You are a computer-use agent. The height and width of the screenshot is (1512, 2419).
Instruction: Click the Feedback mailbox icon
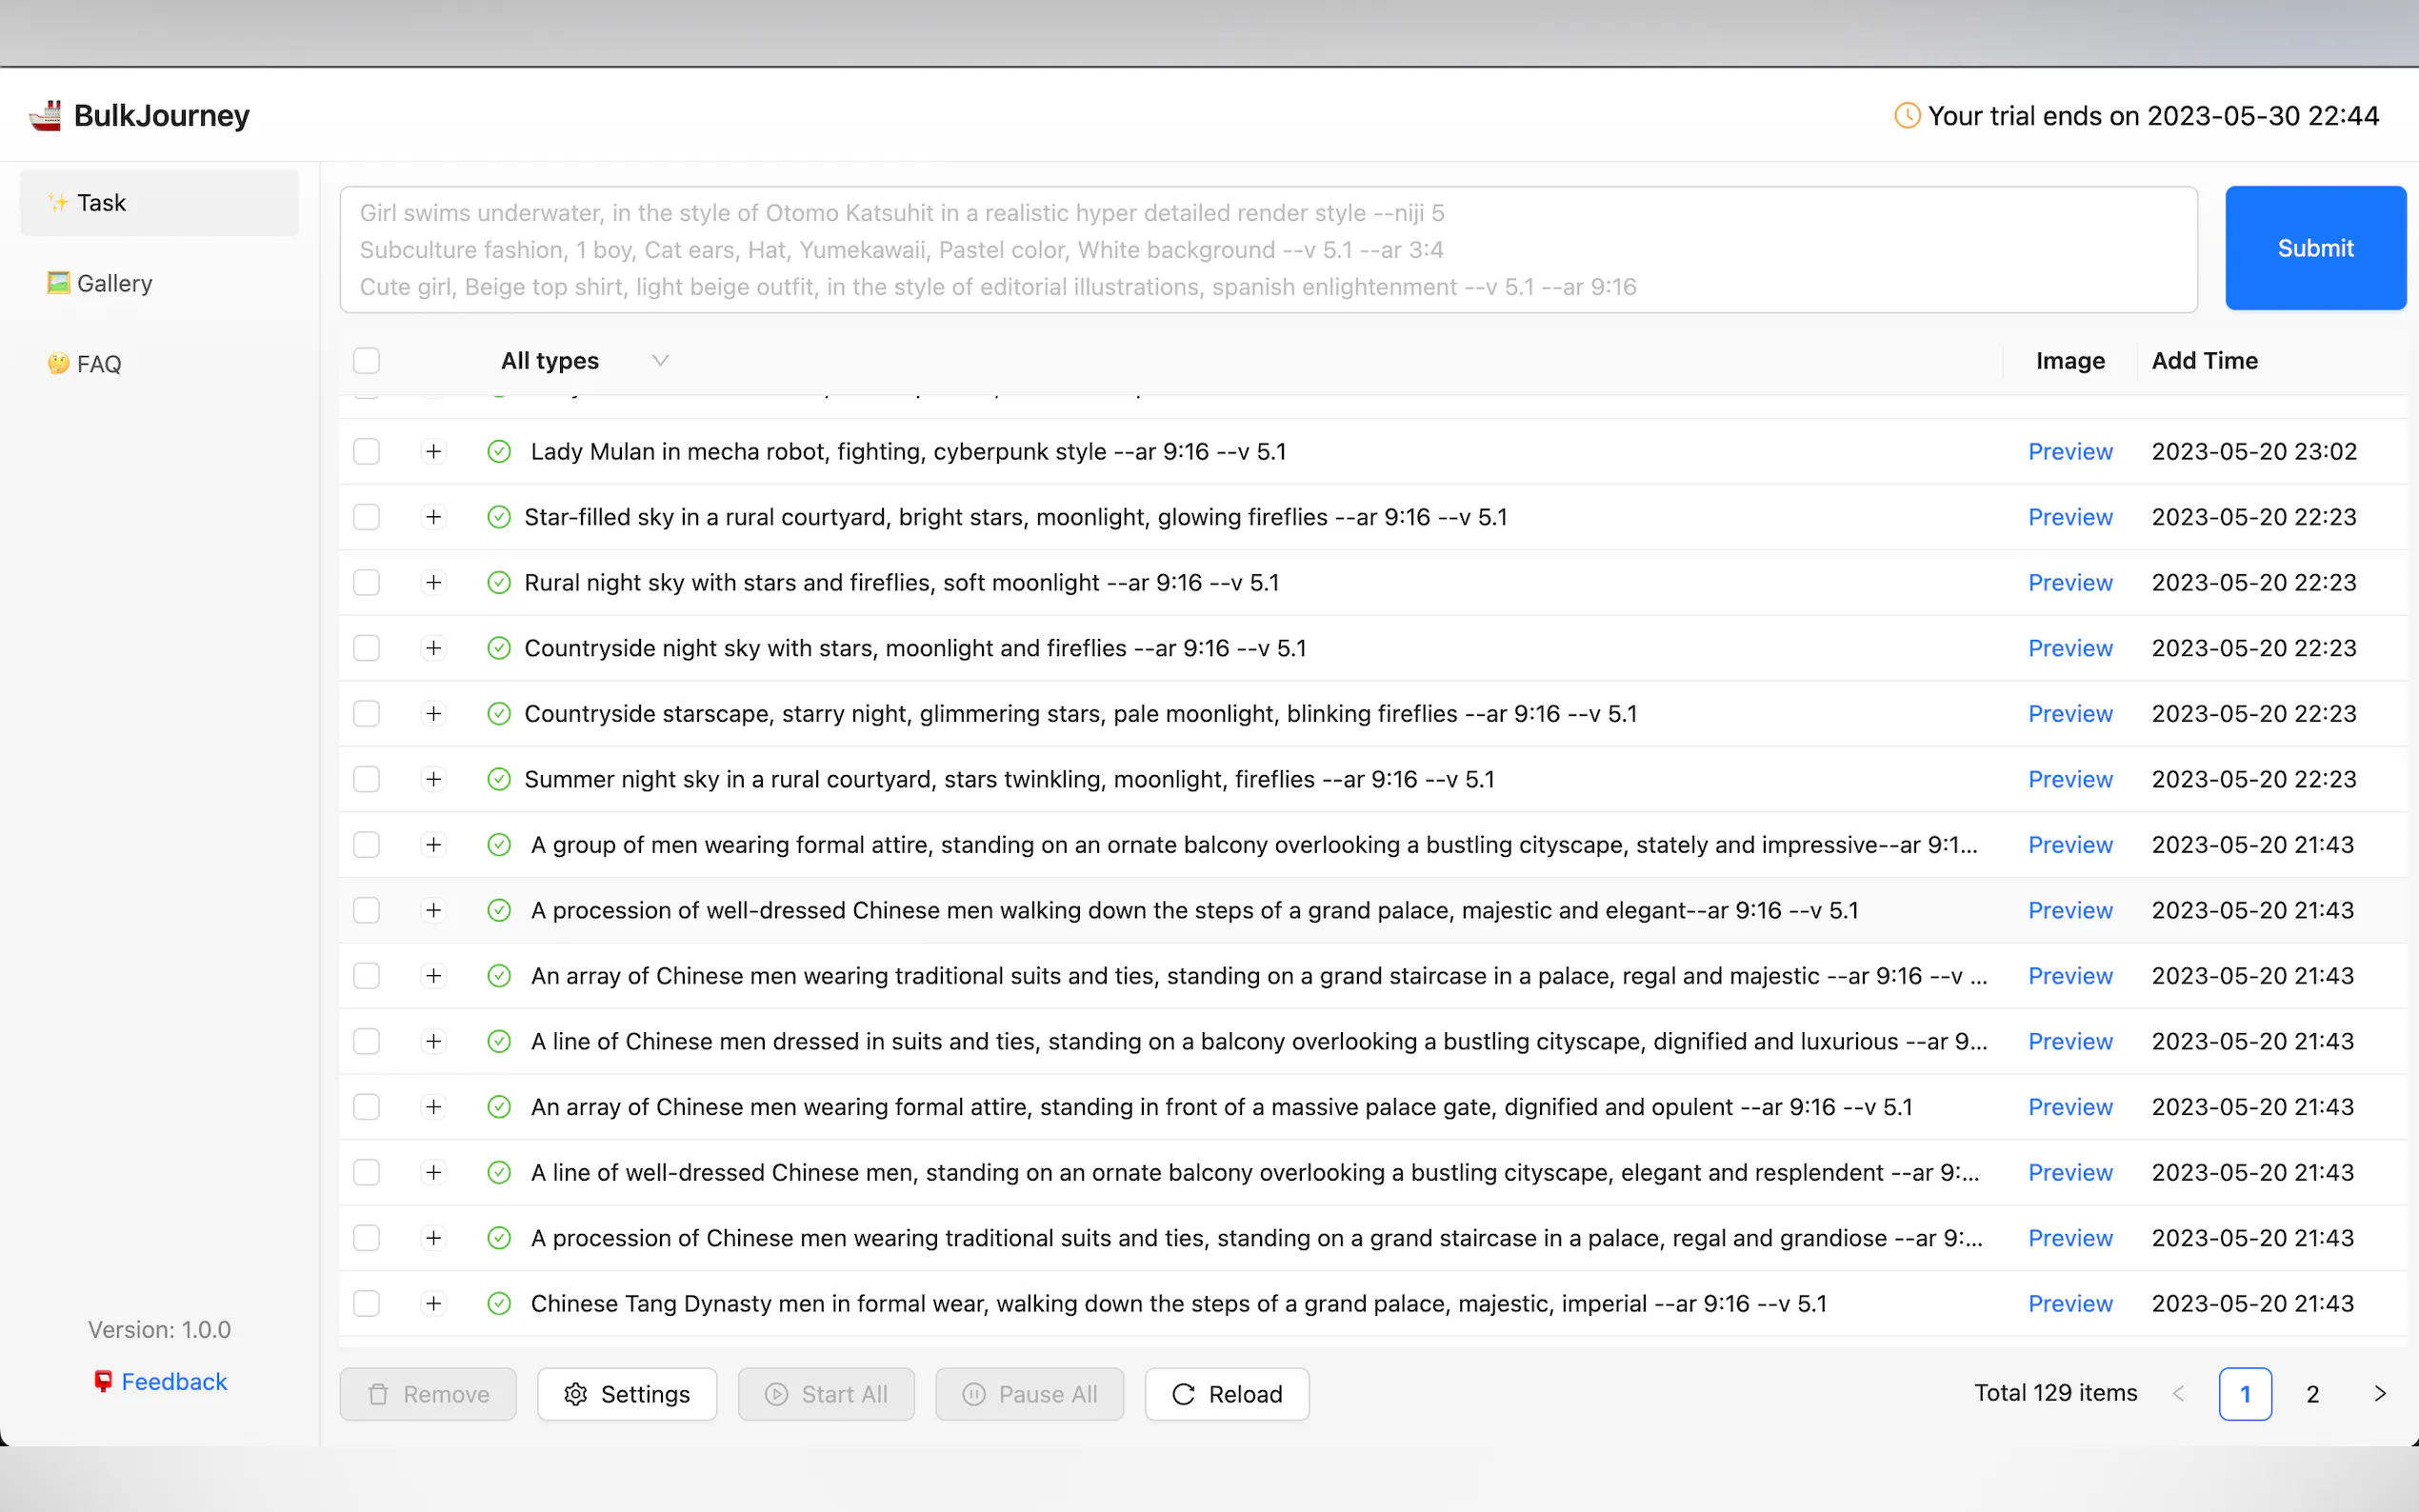[103, 1381]
